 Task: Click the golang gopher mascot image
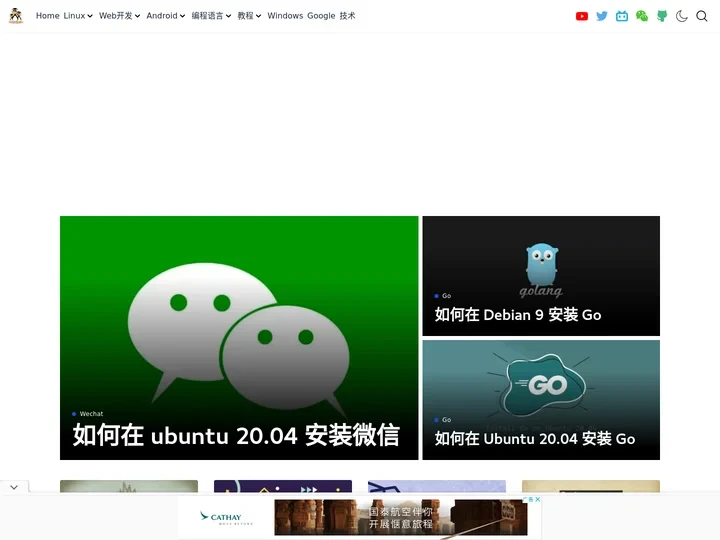541,270
